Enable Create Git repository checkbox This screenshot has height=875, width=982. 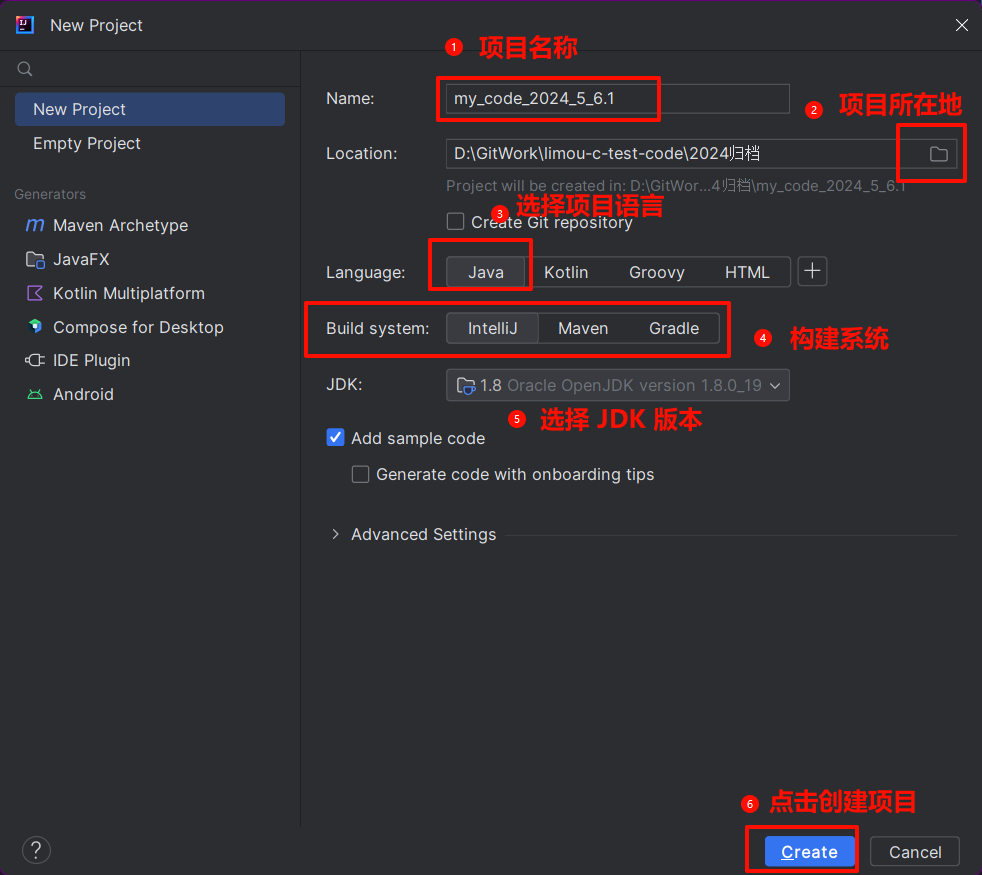point(456,222)
